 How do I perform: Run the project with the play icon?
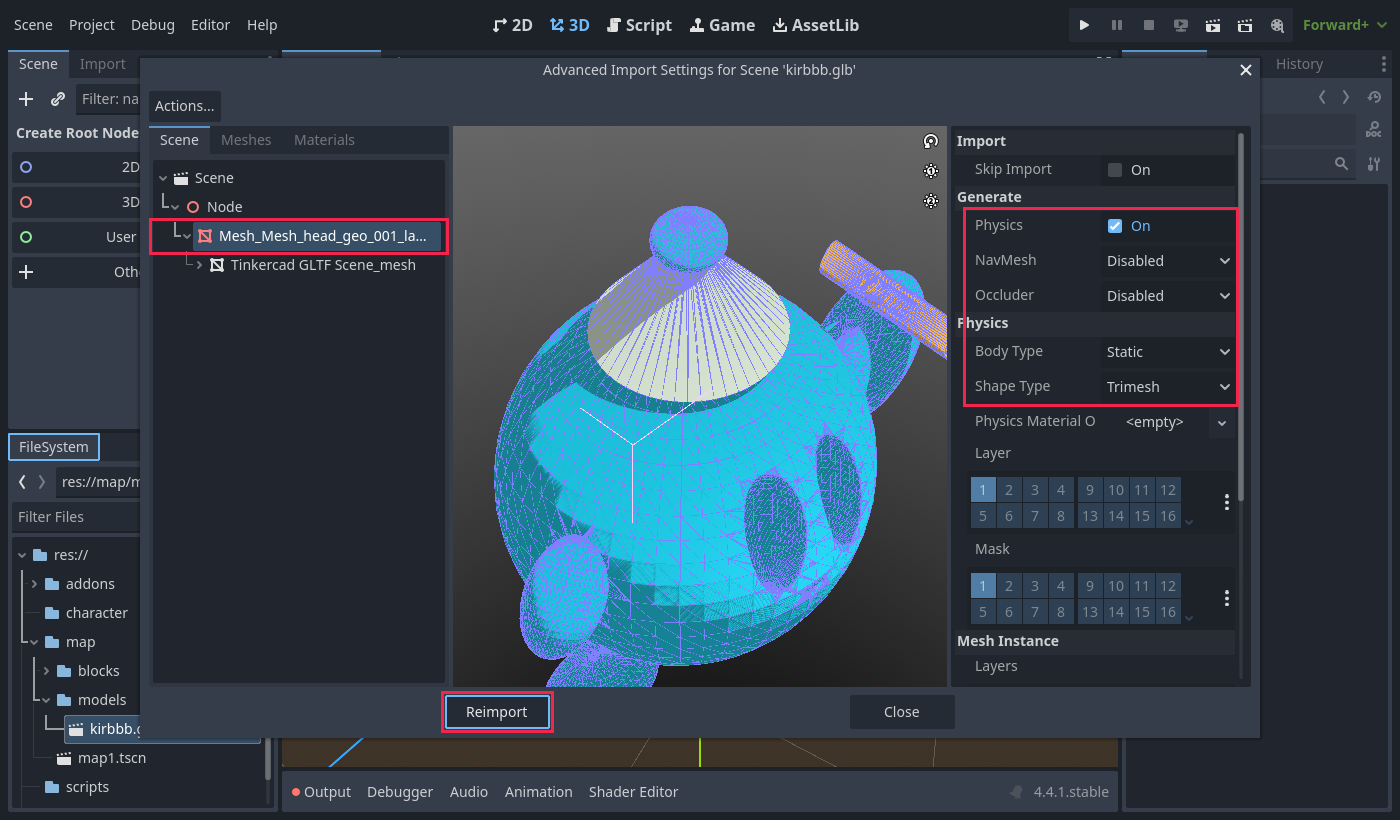pos(1085,25)
